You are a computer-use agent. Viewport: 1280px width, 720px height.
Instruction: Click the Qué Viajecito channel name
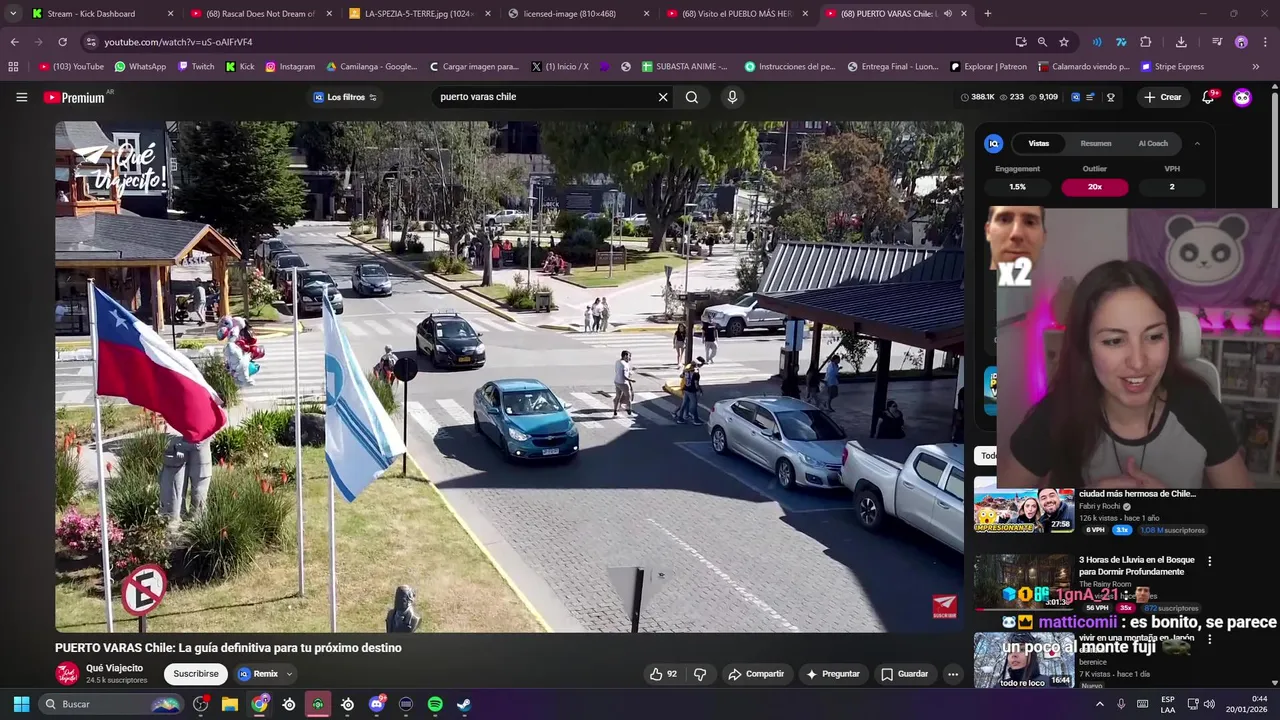114,668
